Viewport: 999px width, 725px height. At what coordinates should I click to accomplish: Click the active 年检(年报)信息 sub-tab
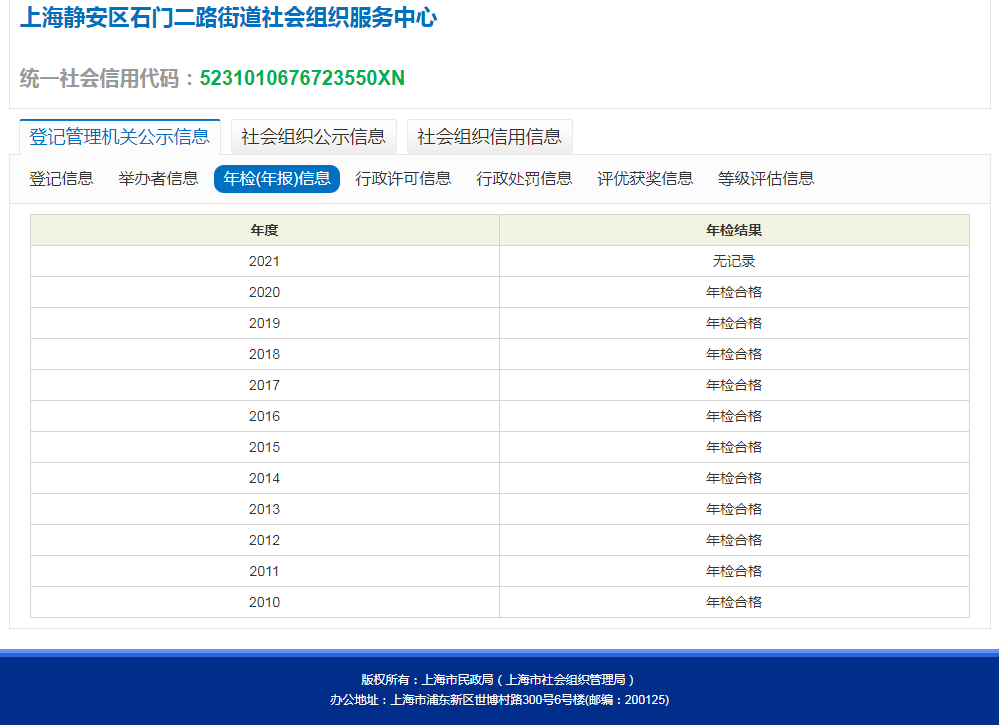click(277, 179)
